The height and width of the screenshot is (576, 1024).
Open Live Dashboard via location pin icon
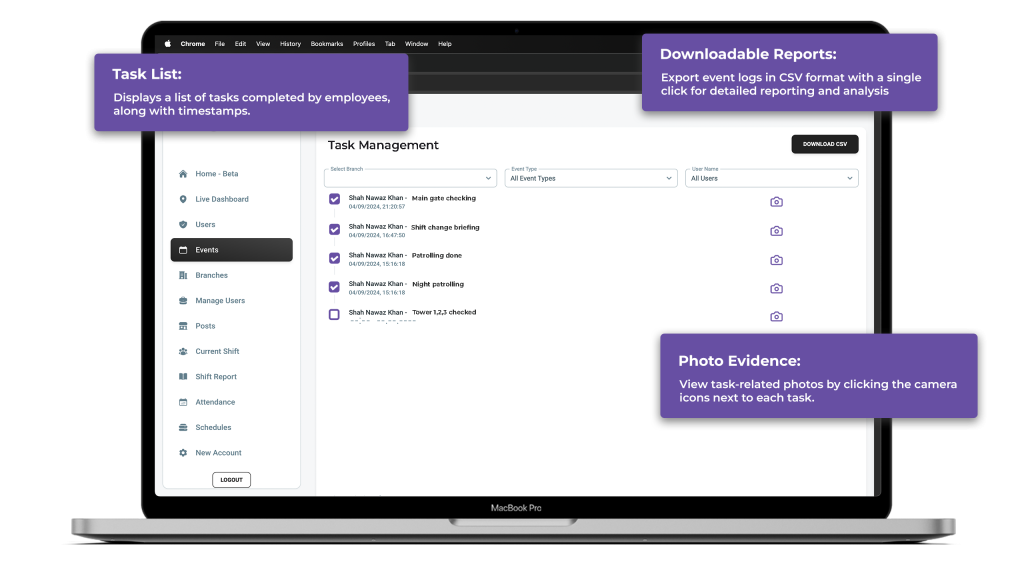[x=183, y=199]
